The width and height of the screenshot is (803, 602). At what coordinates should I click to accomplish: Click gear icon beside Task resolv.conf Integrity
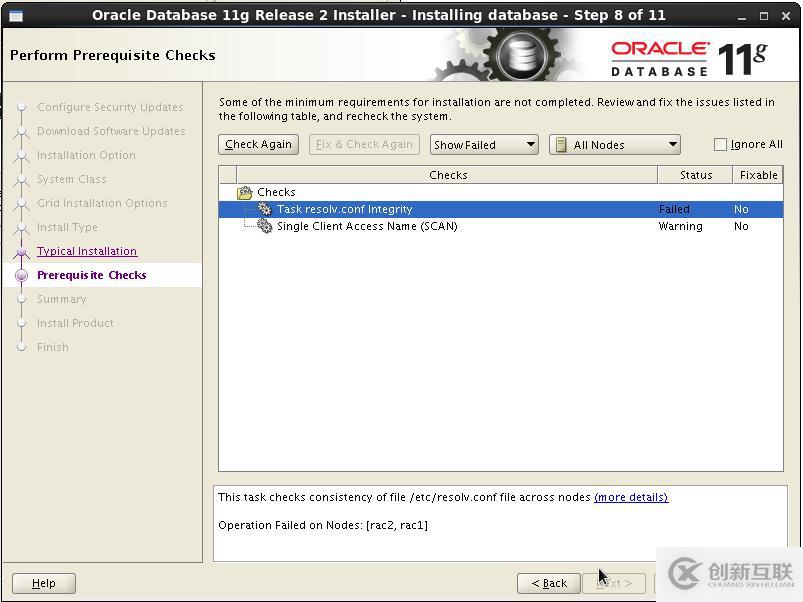click(x=264, y=209)
